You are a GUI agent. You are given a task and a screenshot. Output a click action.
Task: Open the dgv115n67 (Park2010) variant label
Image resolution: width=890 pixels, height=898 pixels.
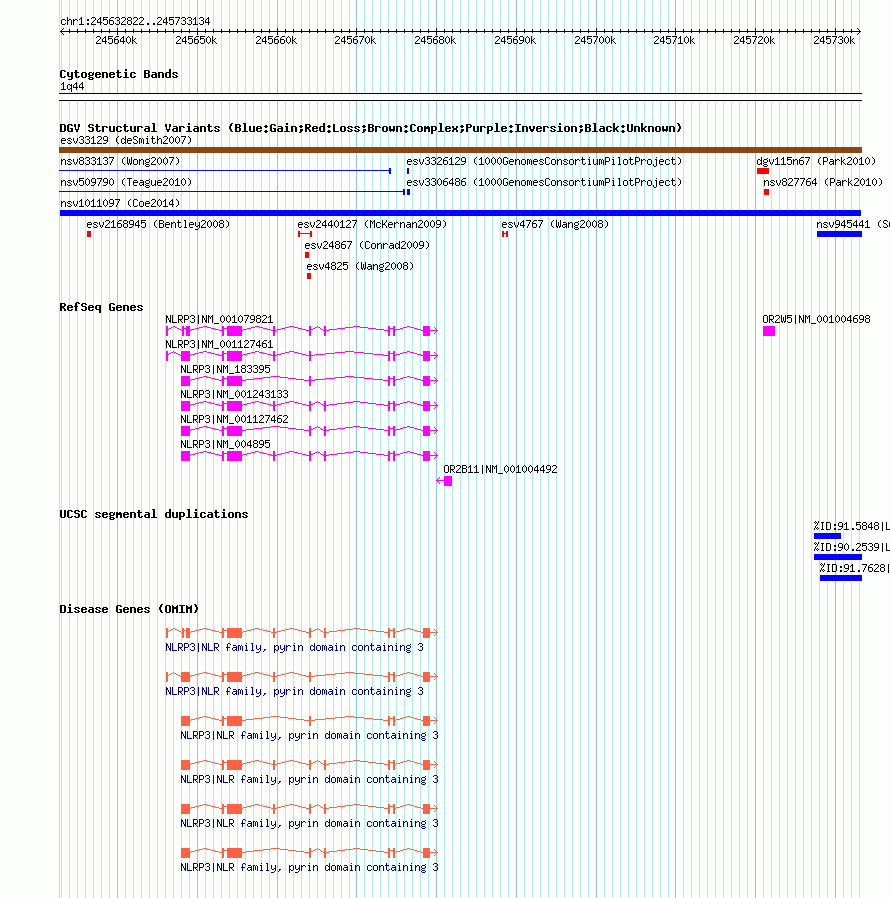tap(816, 162)
